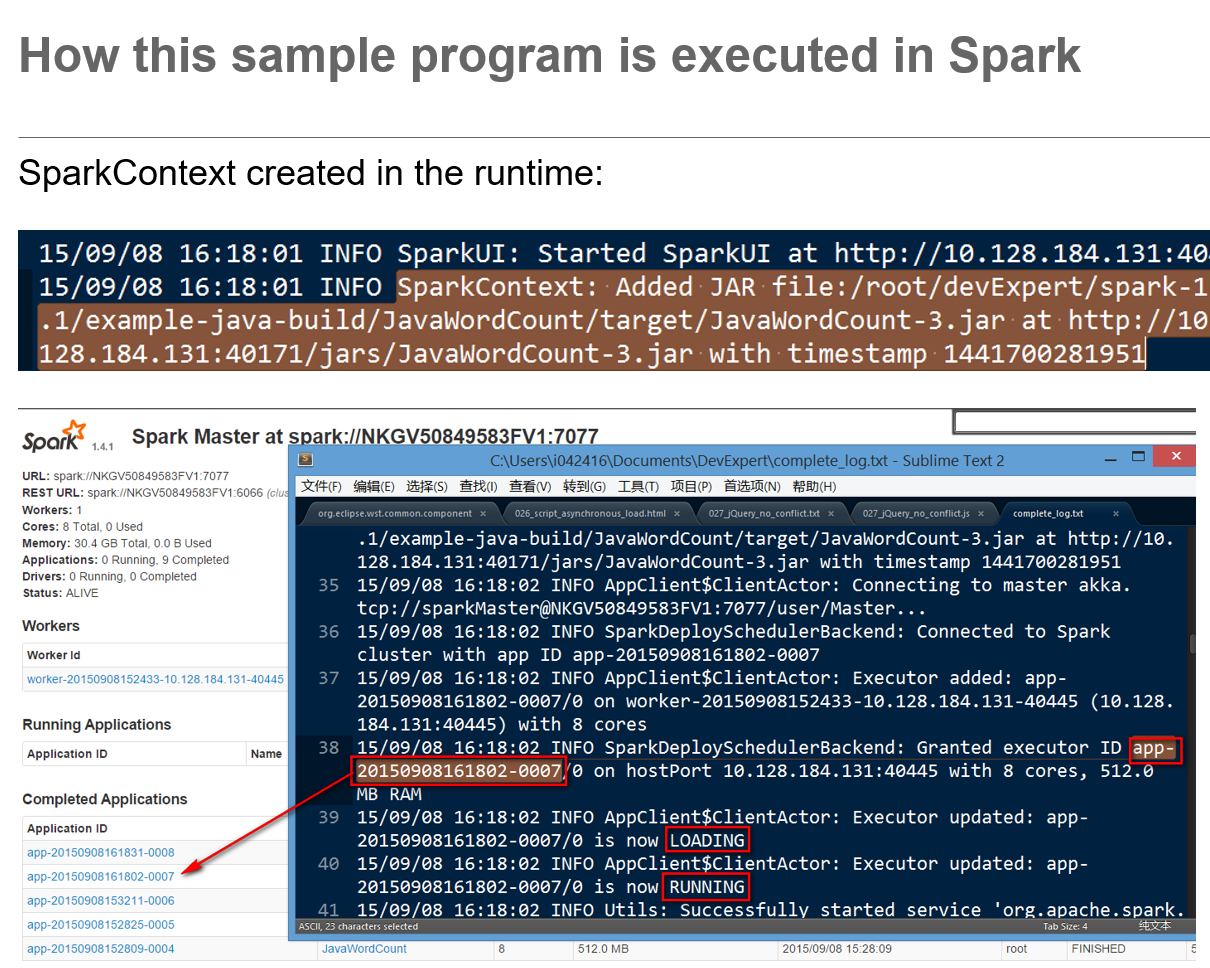Click line number 39 in gutter

329,817
